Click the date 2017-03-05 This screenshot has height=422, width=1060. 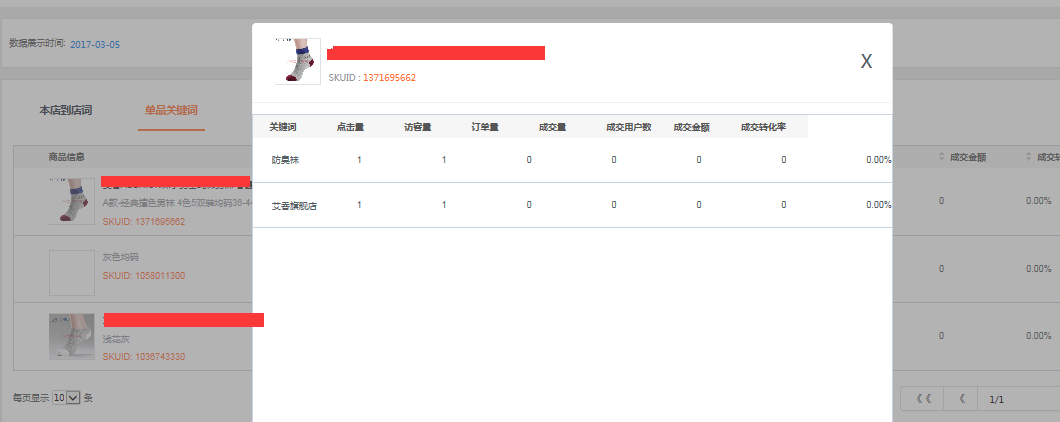[95, 45]
